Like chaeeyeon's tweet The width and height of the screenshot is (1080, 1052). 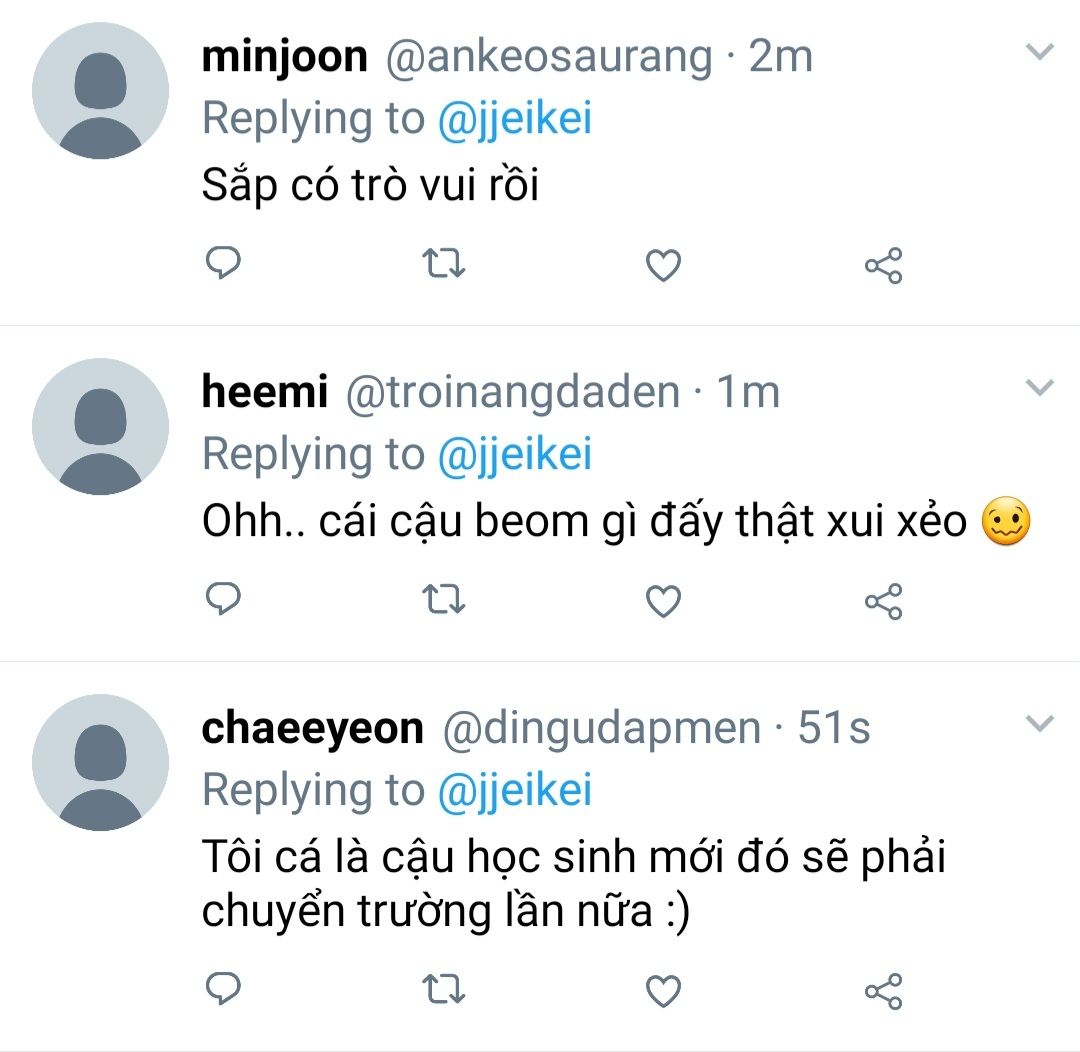coord(663,991)
